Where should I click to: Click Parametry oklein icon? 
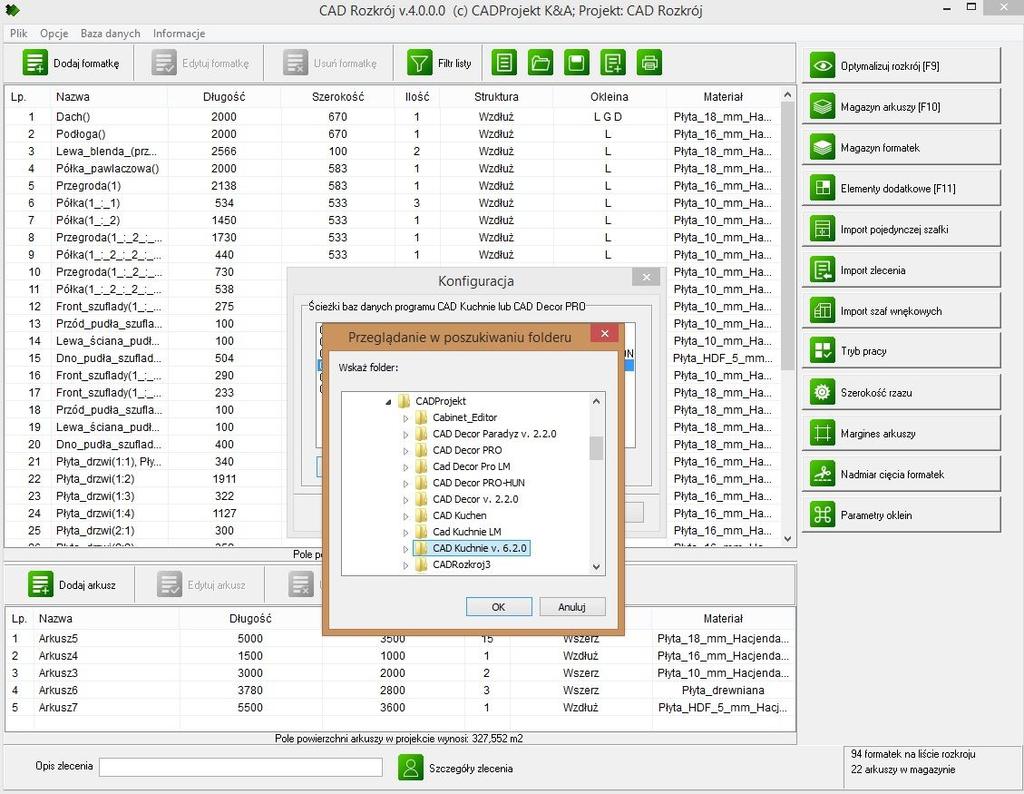click(822, 515)
